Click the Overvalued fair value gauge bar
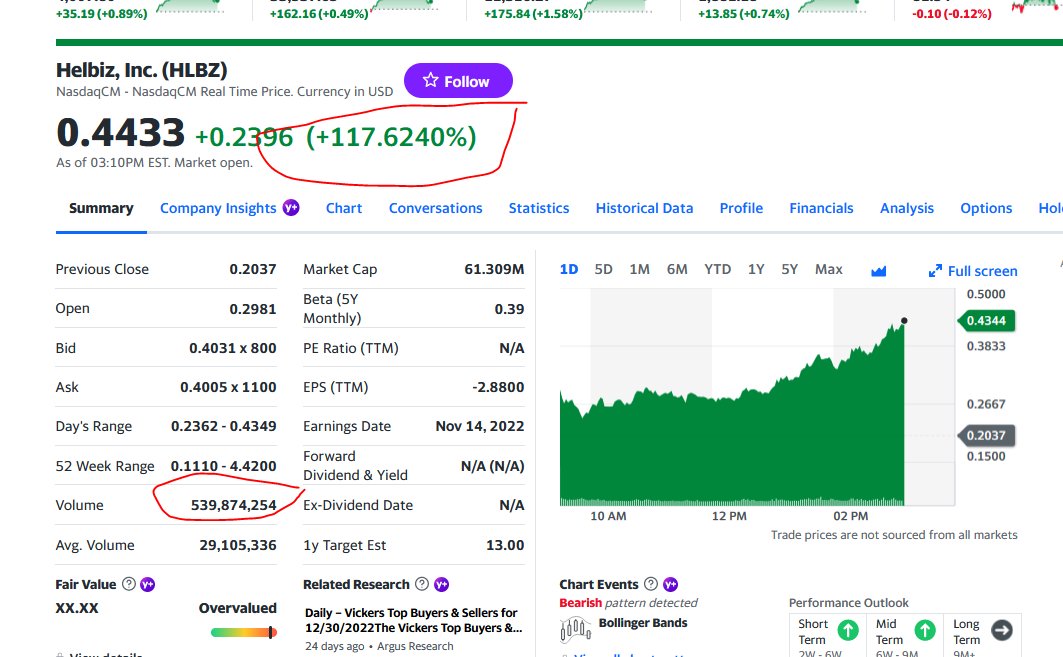The width and height of the screenshot is (1063, 657). coord(243,632)
